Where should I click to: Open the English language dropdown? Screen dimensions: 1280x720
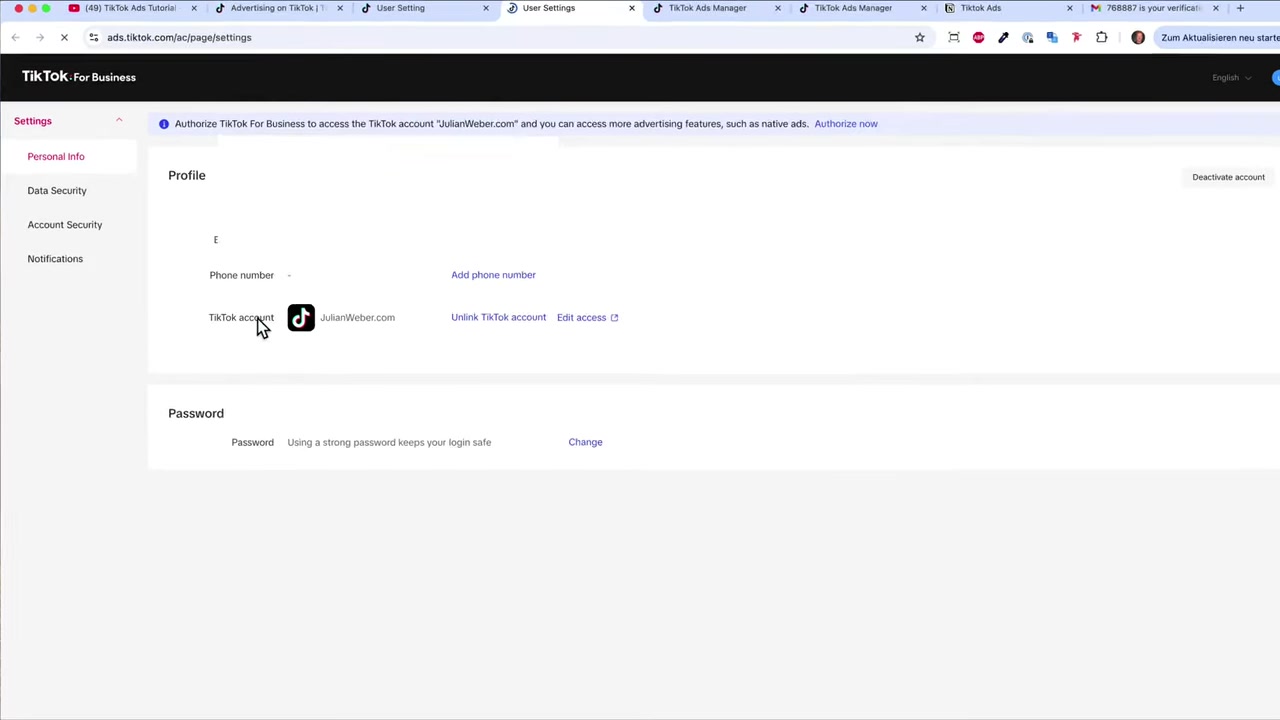(x=1231, y=77)
